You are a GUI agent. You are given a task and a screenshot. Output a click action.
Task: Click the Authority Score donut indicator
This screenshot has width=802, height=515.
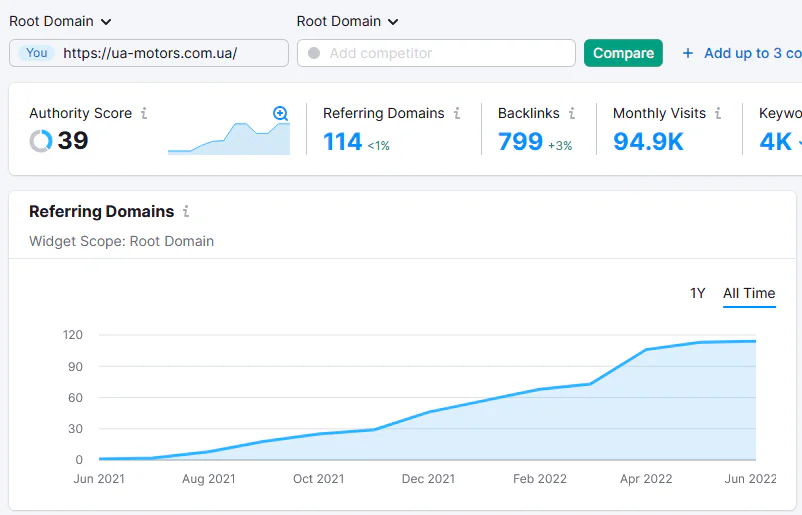pos(41,141)
